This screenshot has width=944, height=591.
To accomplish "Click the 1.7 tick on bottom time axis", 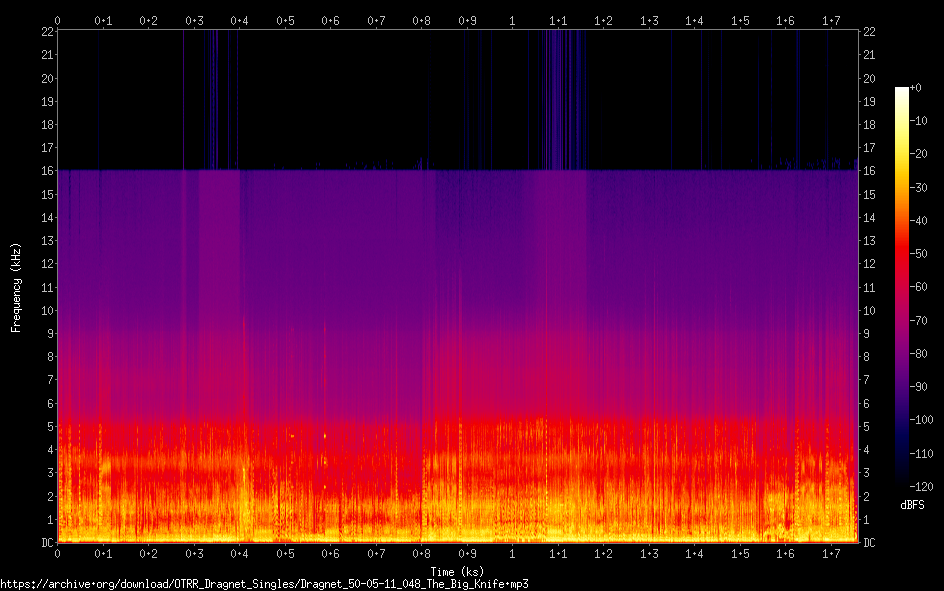I will click(x=831, y=553).
